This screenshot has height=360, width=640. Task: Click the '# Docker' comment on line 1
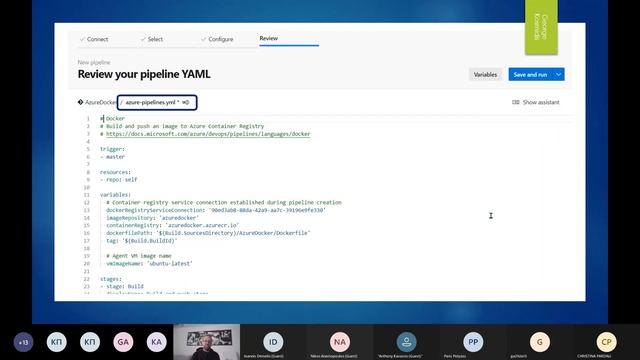(x=113, y=118)
